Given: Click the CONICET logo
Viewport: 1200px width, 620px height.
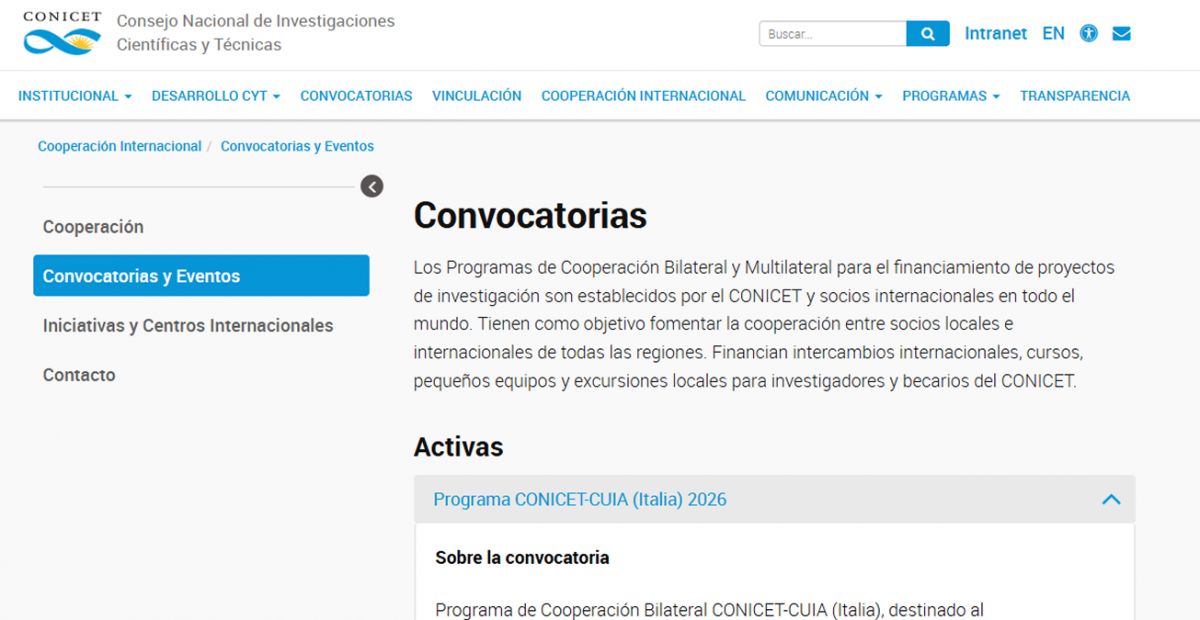Looking at the screenshot, I should coord(62,33).
